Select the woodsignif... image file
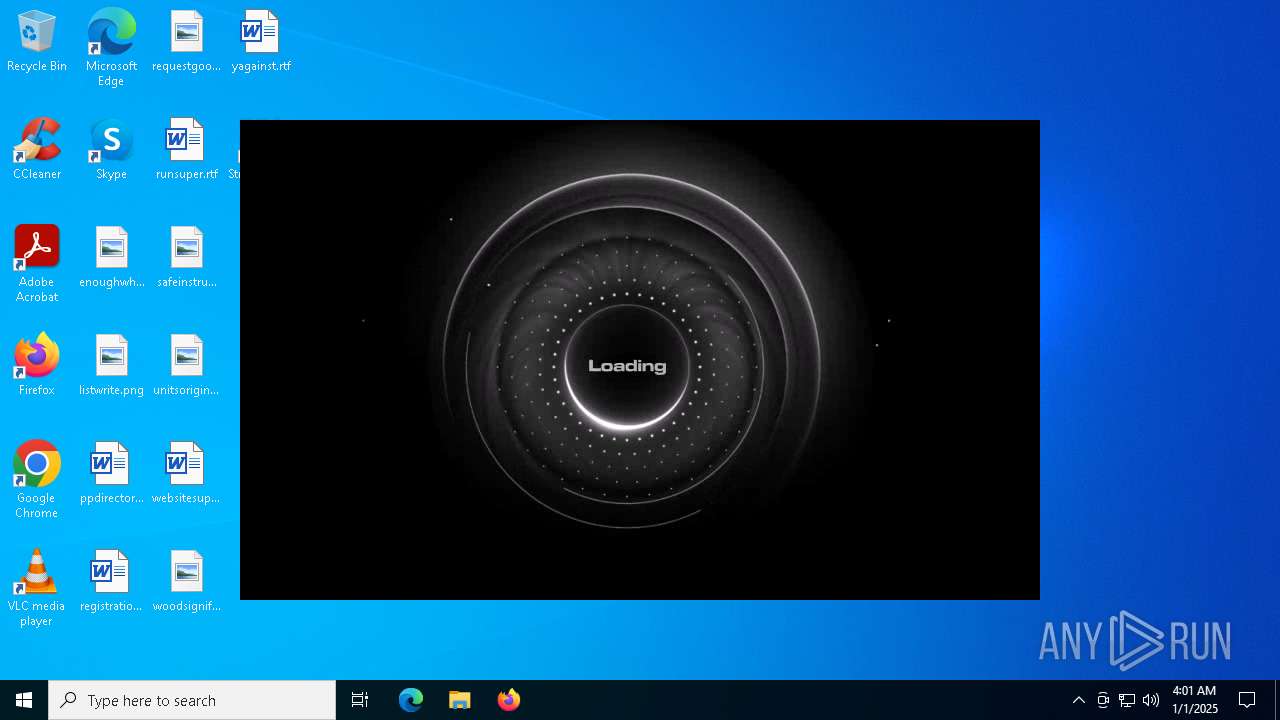Screen dimensions: 1280x720 pos(186,581)
